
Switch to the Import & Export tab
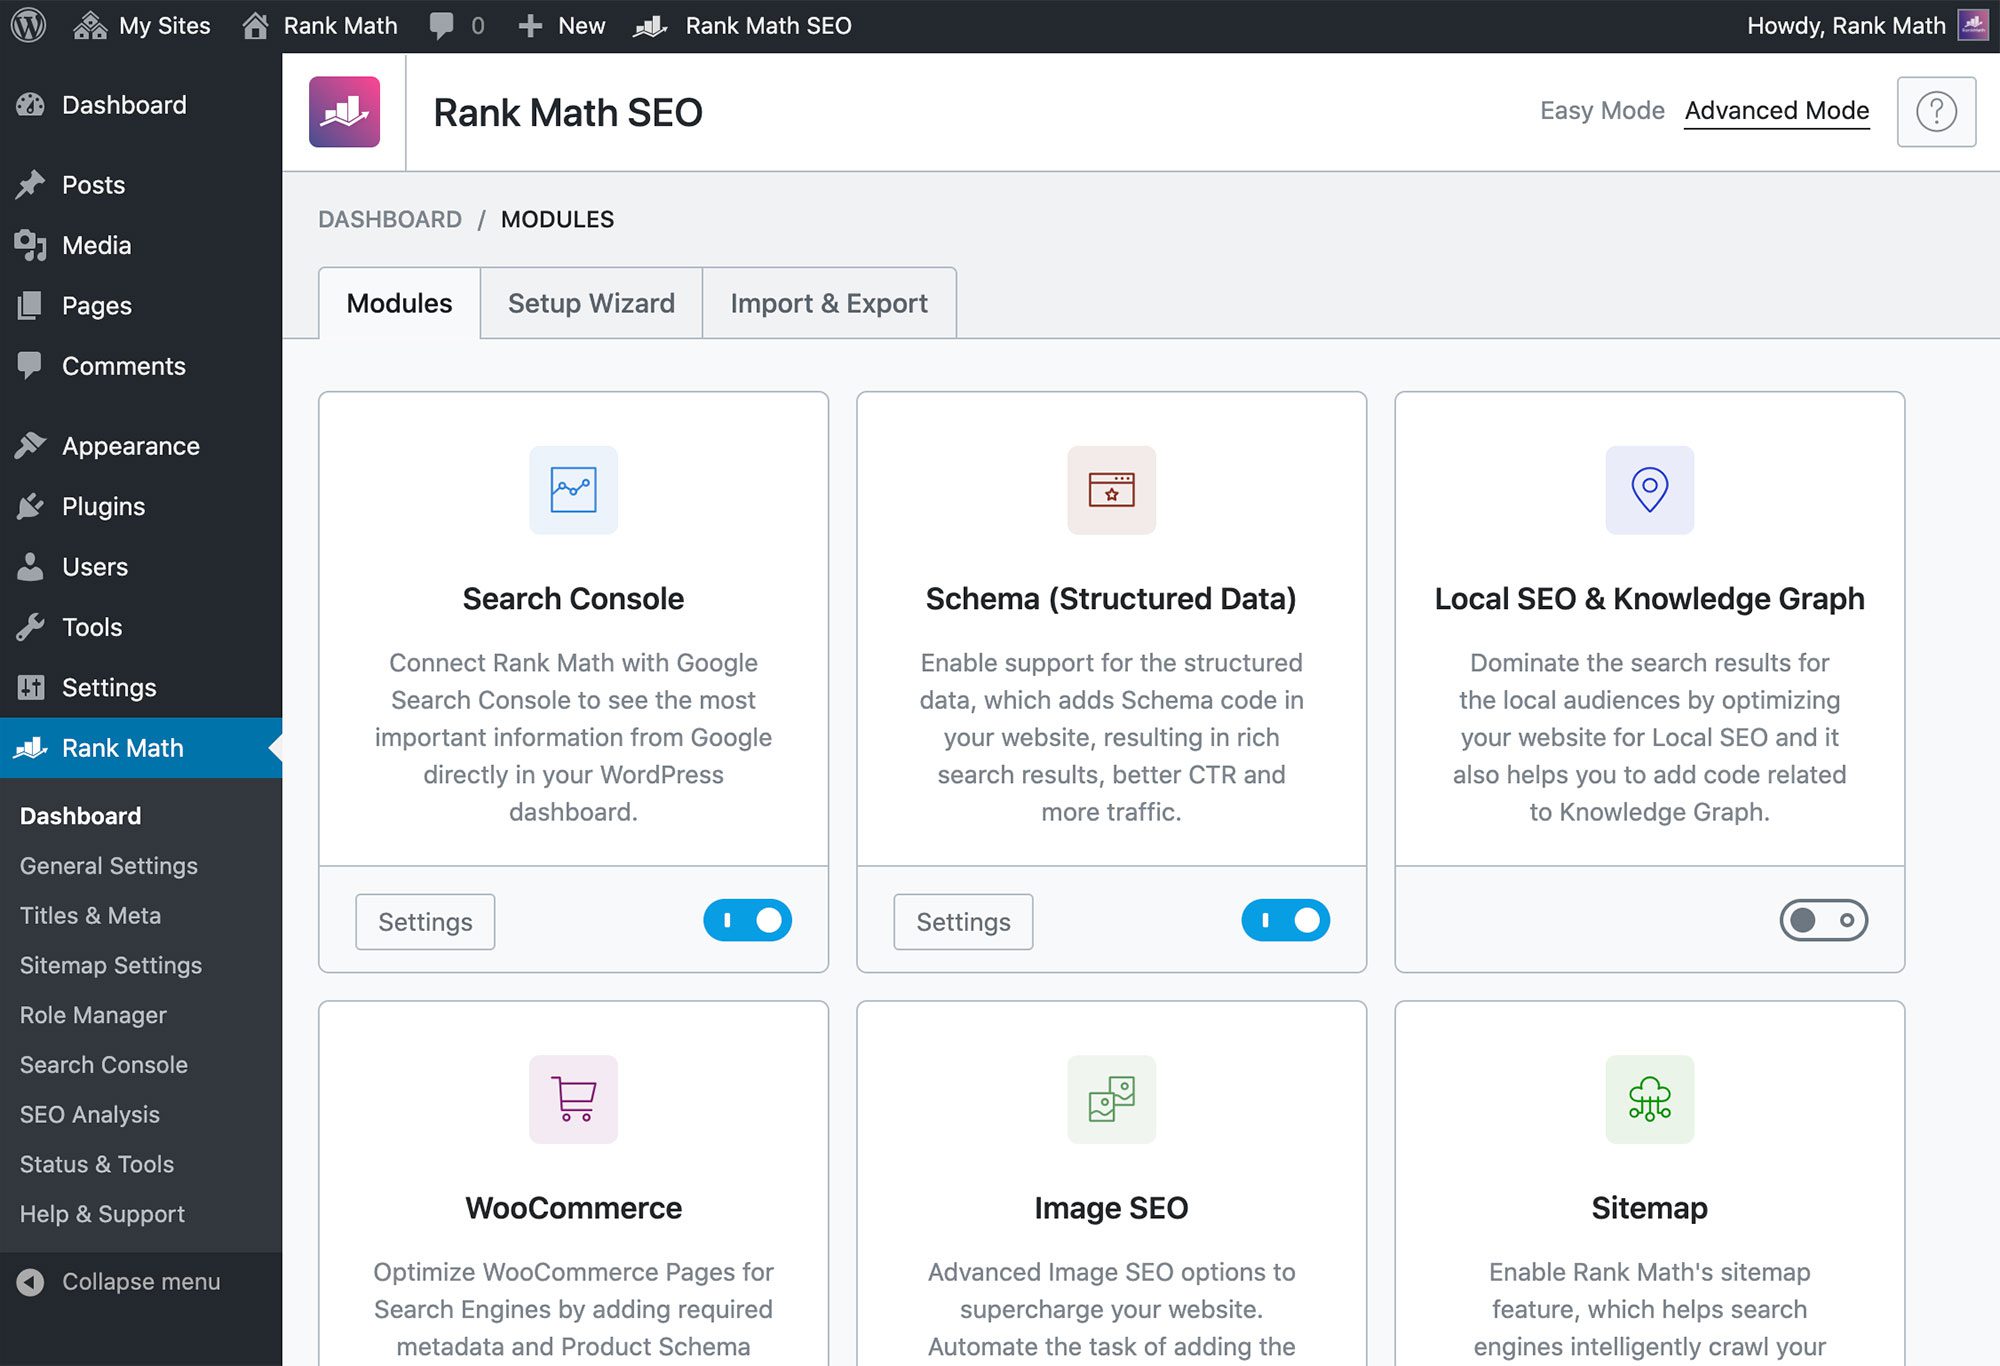pos(828,302)
